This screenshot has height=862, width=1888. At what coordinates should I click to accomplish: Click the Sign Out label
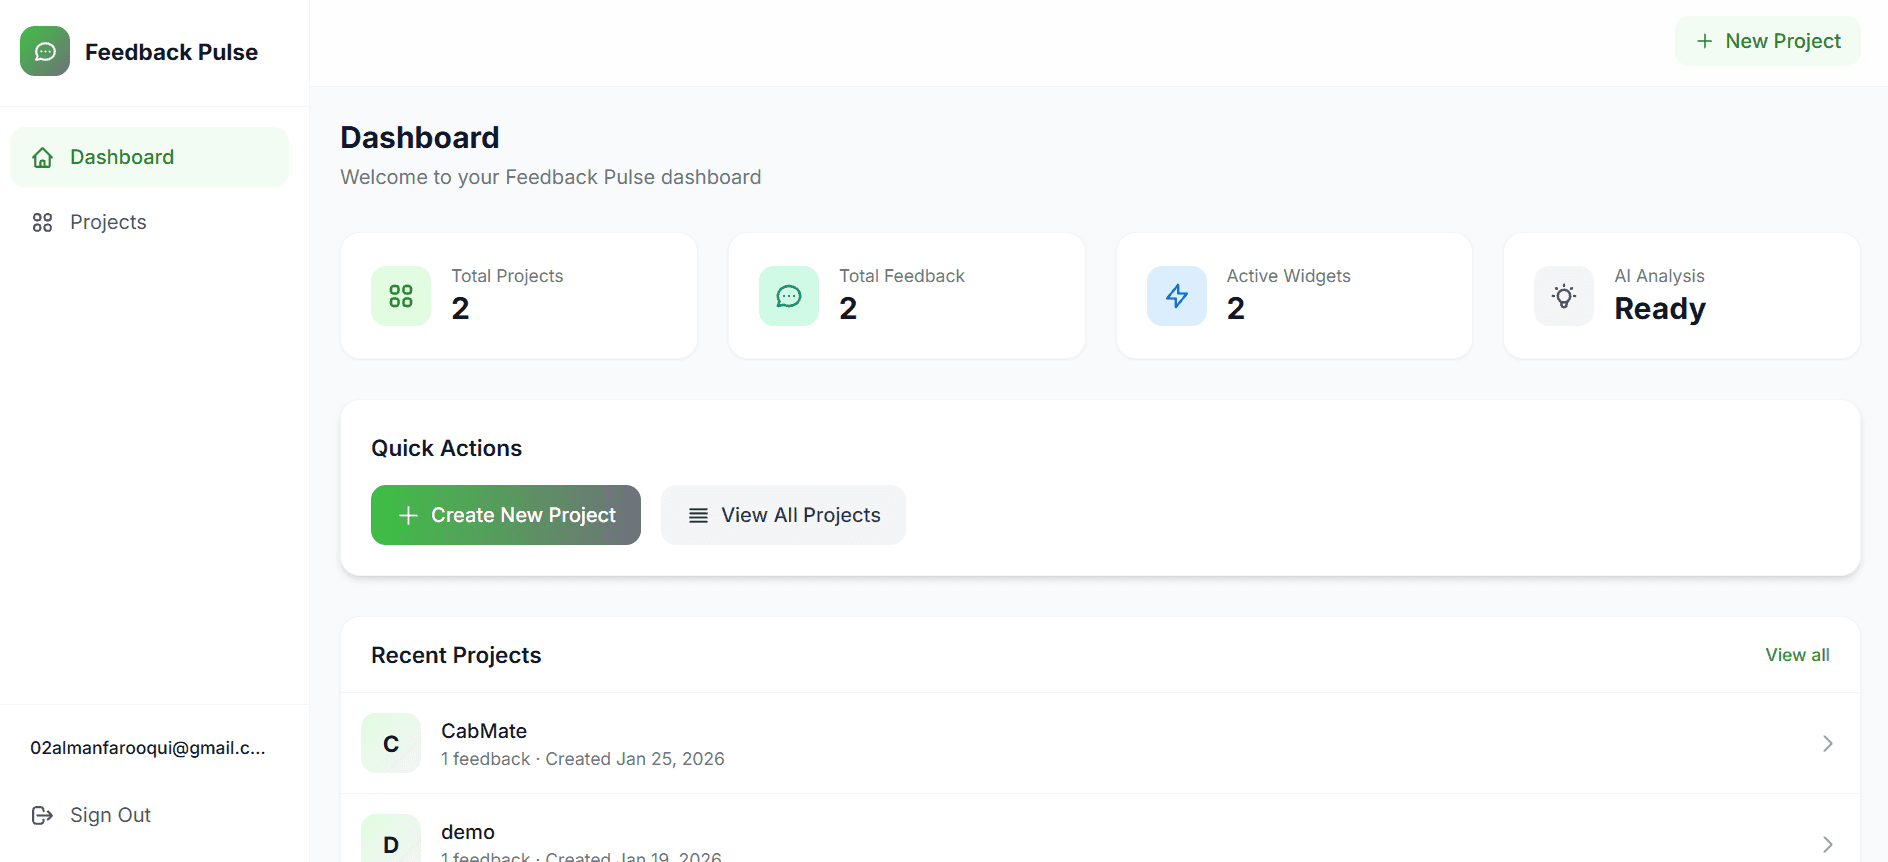click(110, 815)
